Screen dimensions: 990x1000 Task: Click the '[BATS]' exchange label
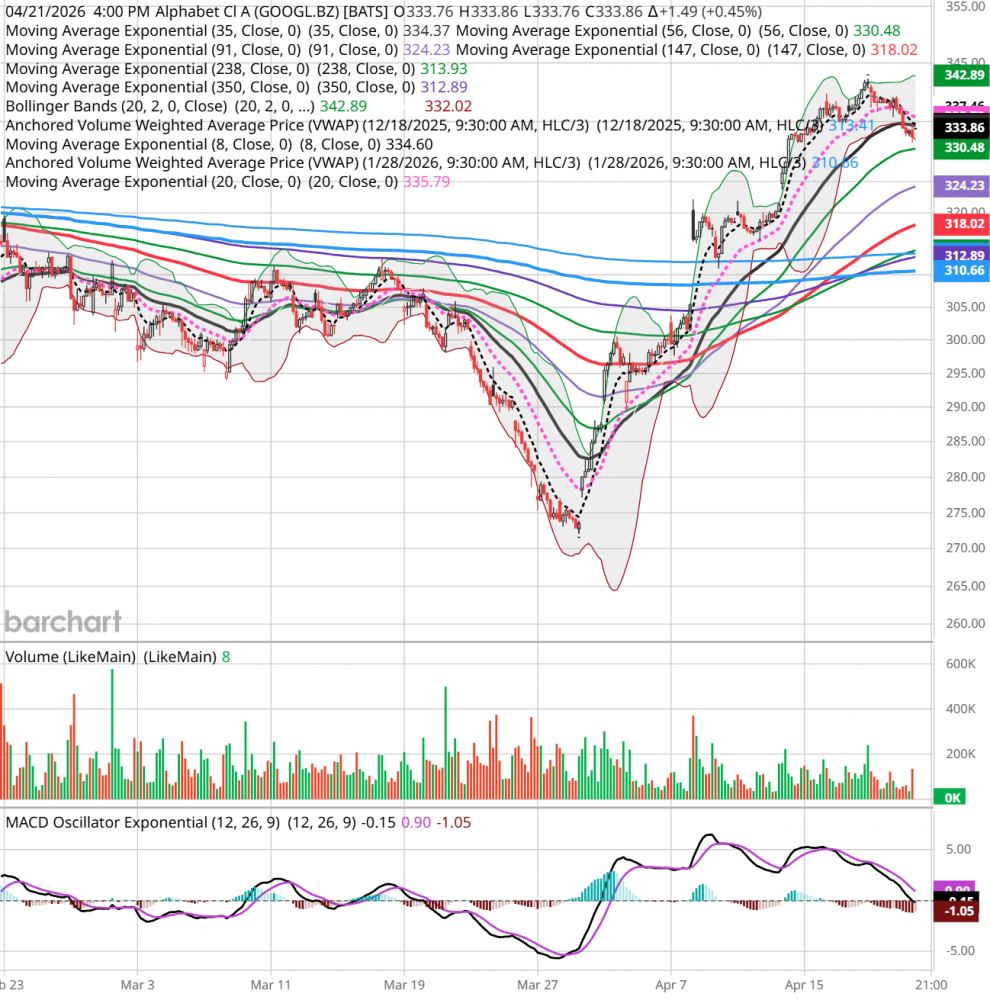click(x=365, y=11)
